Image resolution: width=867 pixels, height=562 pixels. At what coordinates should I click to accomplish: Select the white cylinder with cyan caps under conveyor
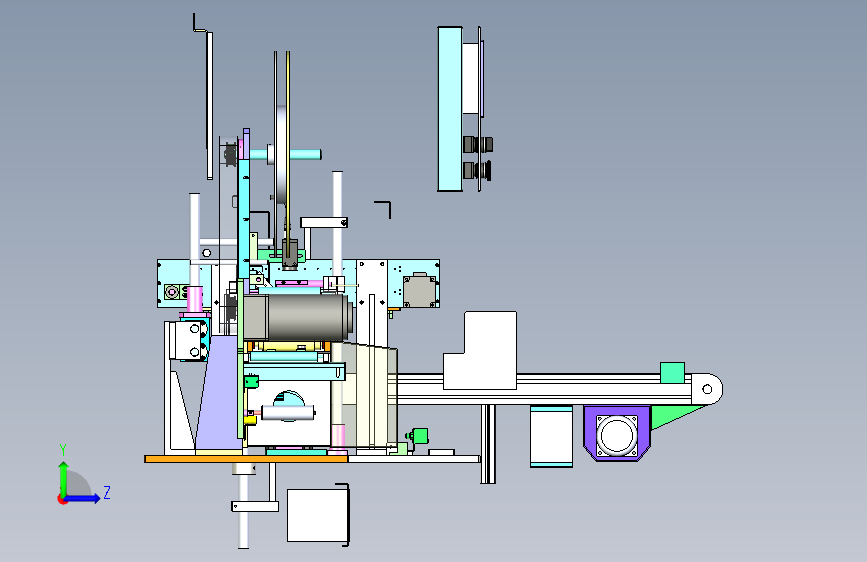coord(551,436)
